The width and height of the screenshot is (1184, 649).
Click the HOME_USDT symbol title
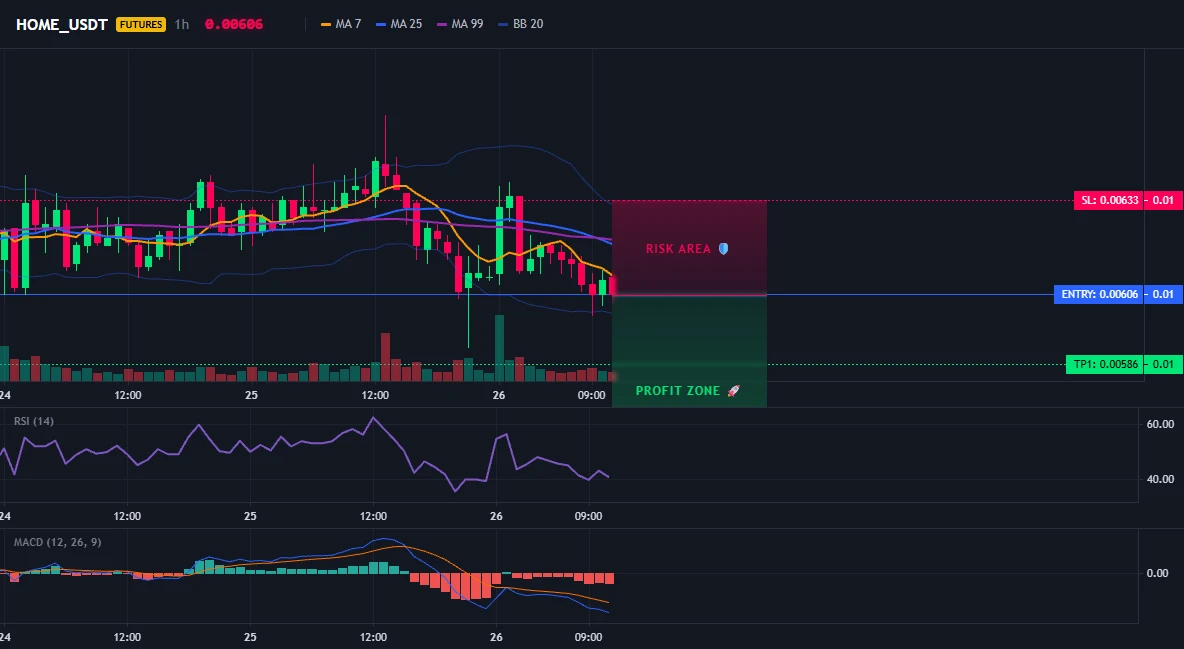[x=62, y=24]
